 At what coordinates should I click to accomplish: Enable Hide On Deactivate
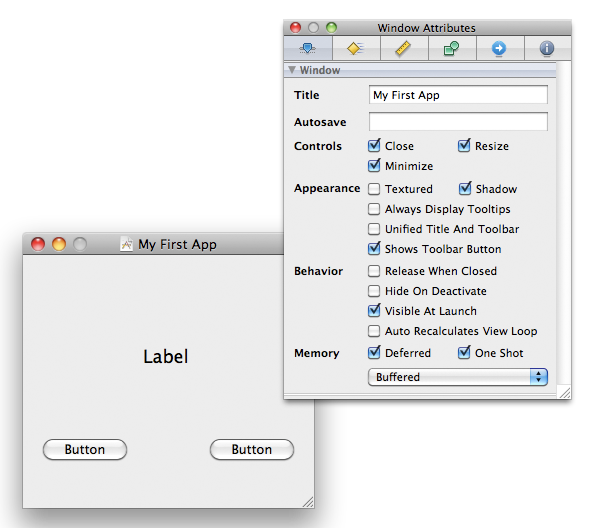[374, 291]
